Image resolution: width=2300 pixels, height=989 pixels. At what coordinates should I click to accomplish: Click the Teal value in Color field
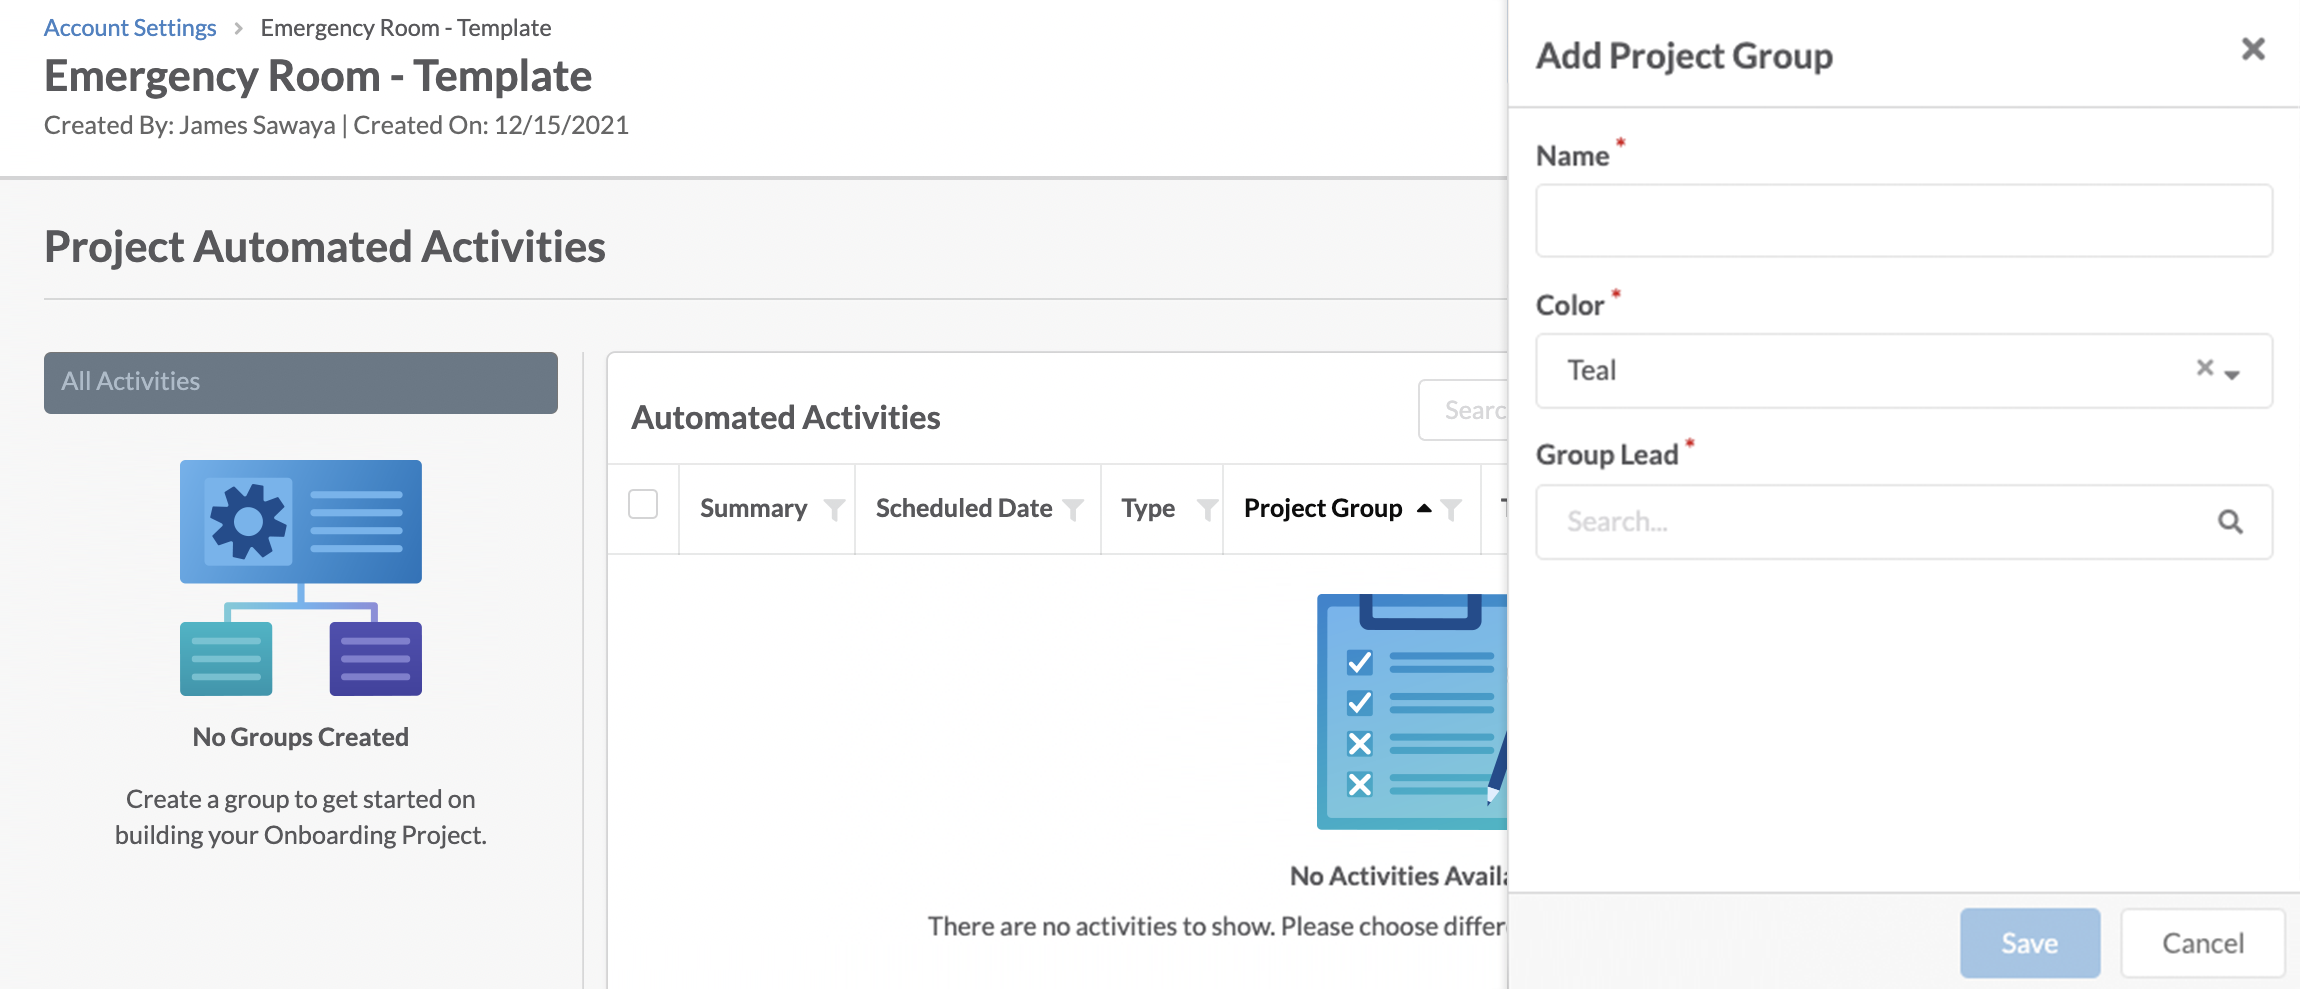tap(1591, 371)
